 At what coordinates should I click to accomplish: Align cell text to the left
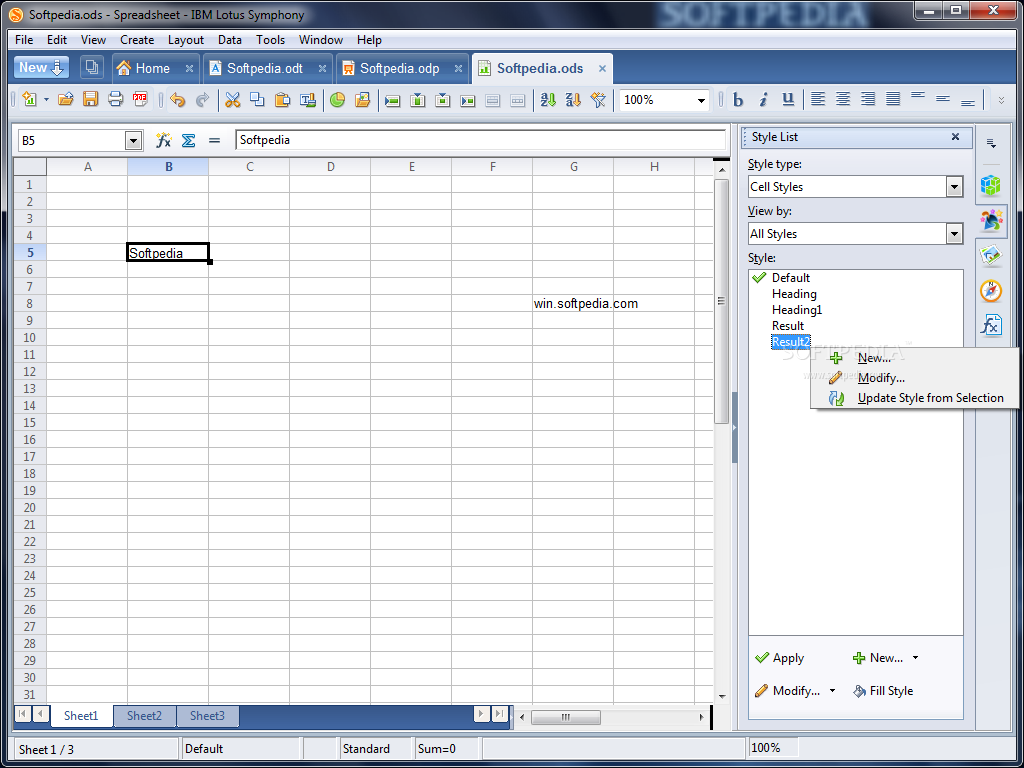tap(818, 100)
